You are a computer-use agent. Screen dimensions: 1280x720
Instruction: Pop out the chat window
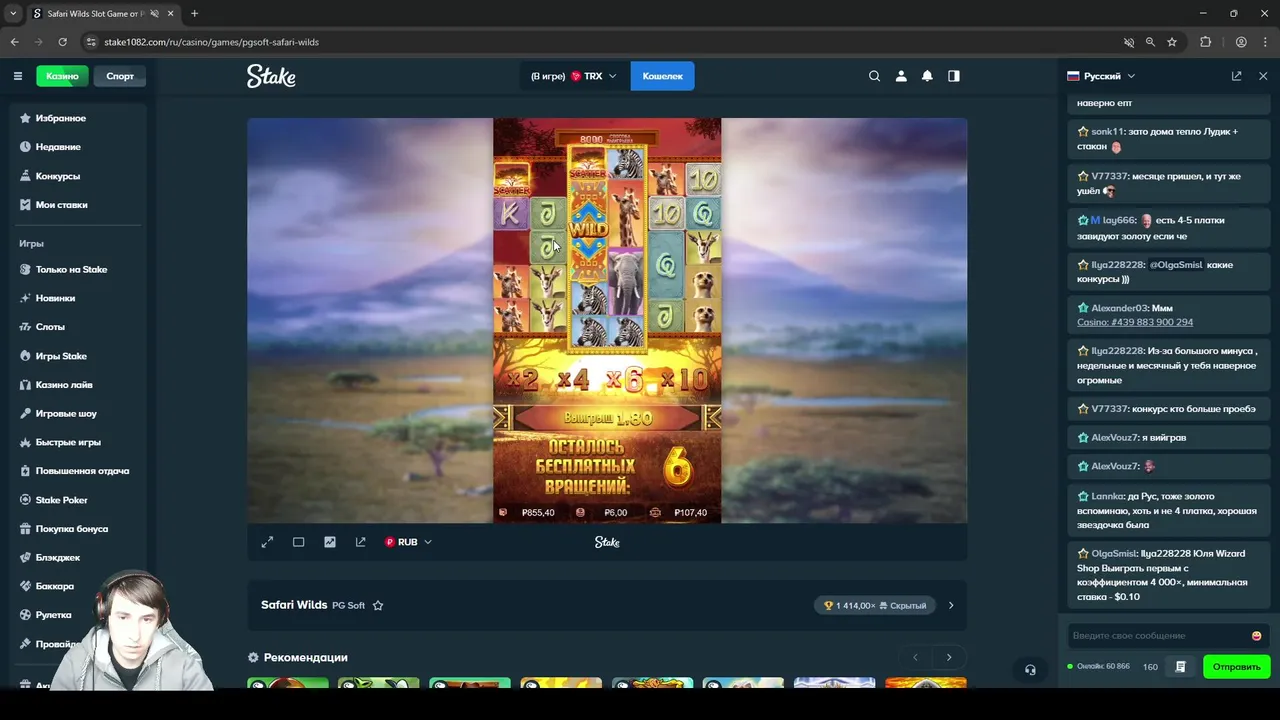1237,76
